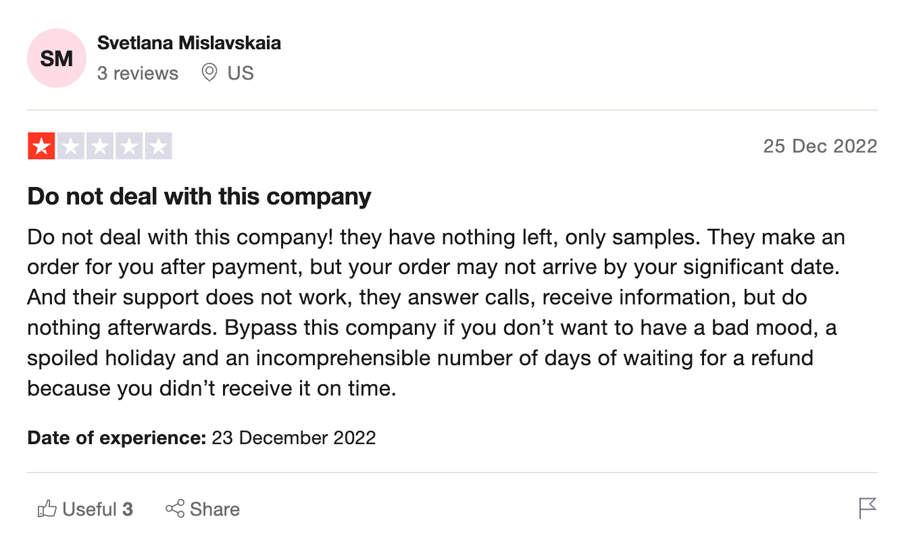Click the fourth grey star
This screenshot has height=536, width=900.
click(x=129, y=146)
